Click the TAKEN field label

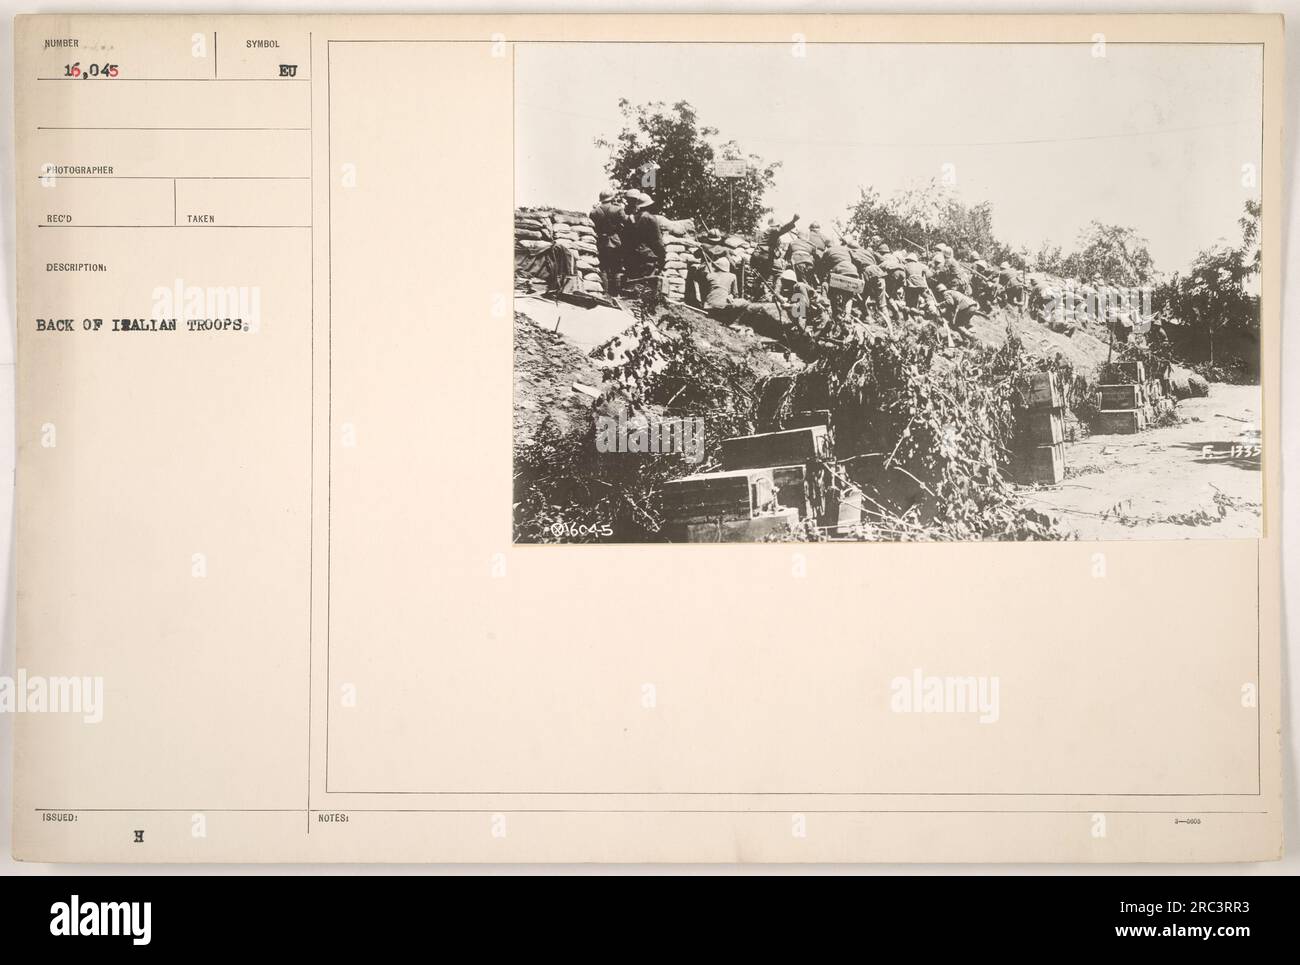coord(200,218)
